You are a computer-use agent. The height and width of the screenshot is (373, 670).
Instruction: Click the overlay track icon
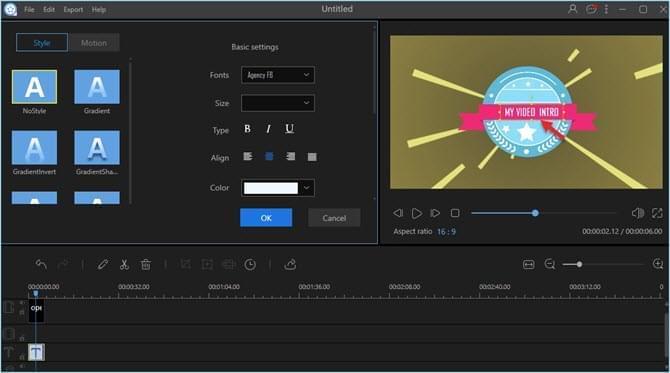[8, 333]
